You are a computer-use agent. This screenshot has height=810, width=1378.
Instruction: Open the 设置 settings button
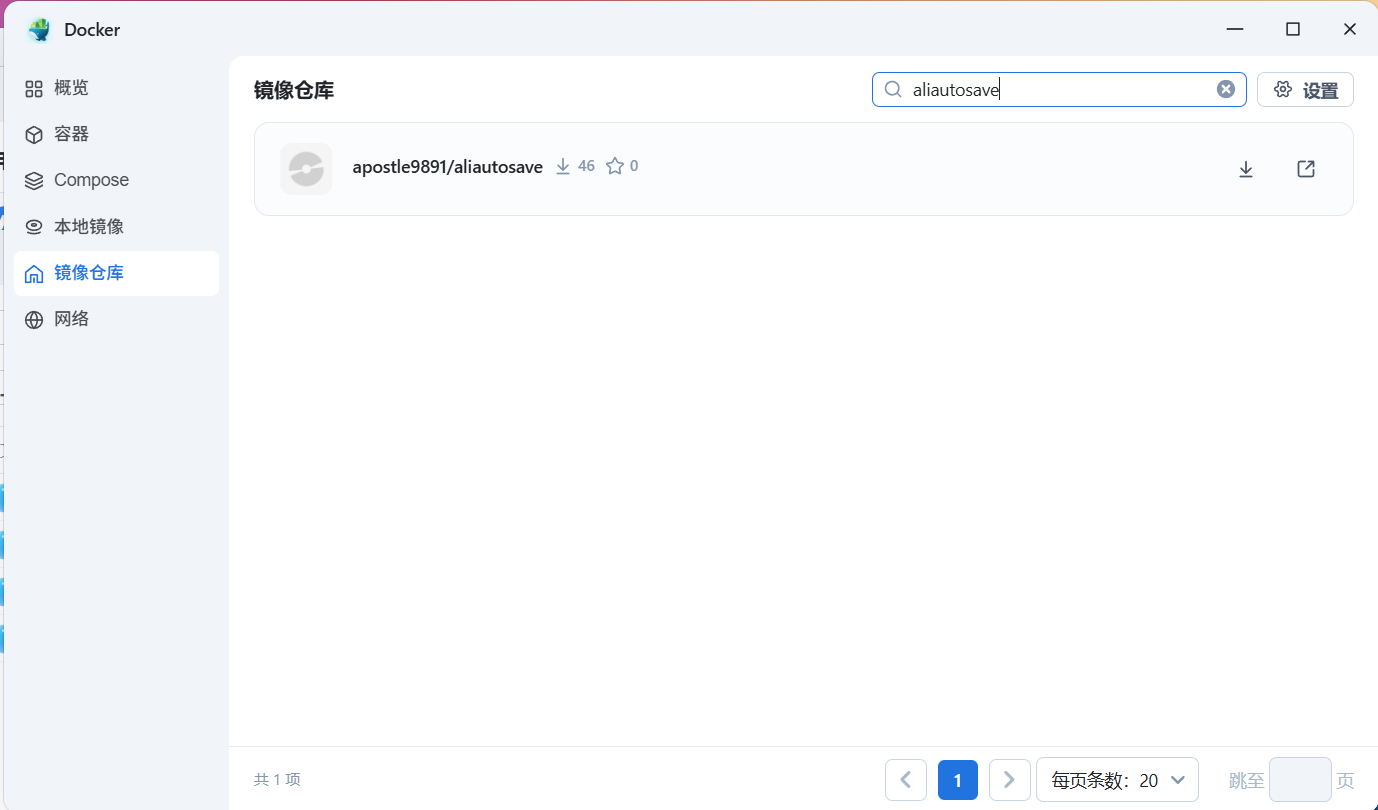1305,89
